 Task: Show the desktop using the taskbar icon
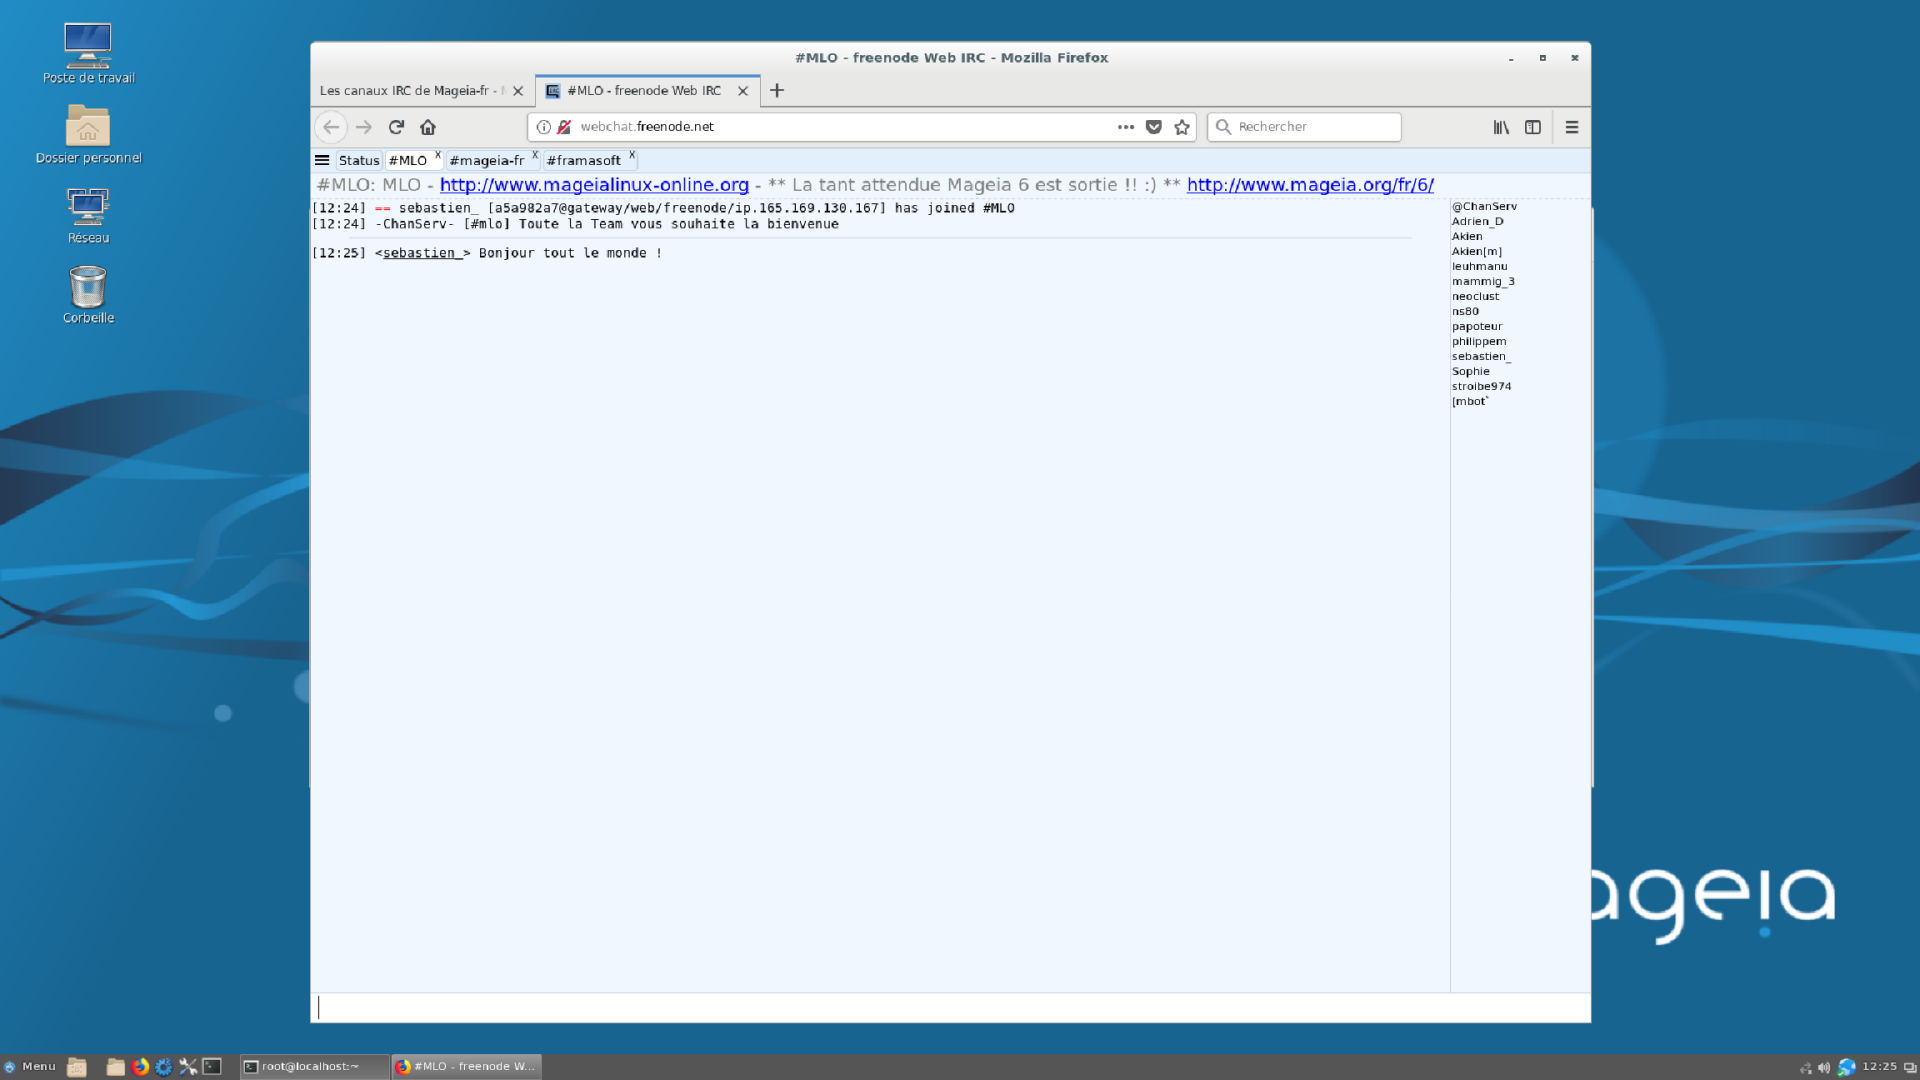pos(77,1067)
